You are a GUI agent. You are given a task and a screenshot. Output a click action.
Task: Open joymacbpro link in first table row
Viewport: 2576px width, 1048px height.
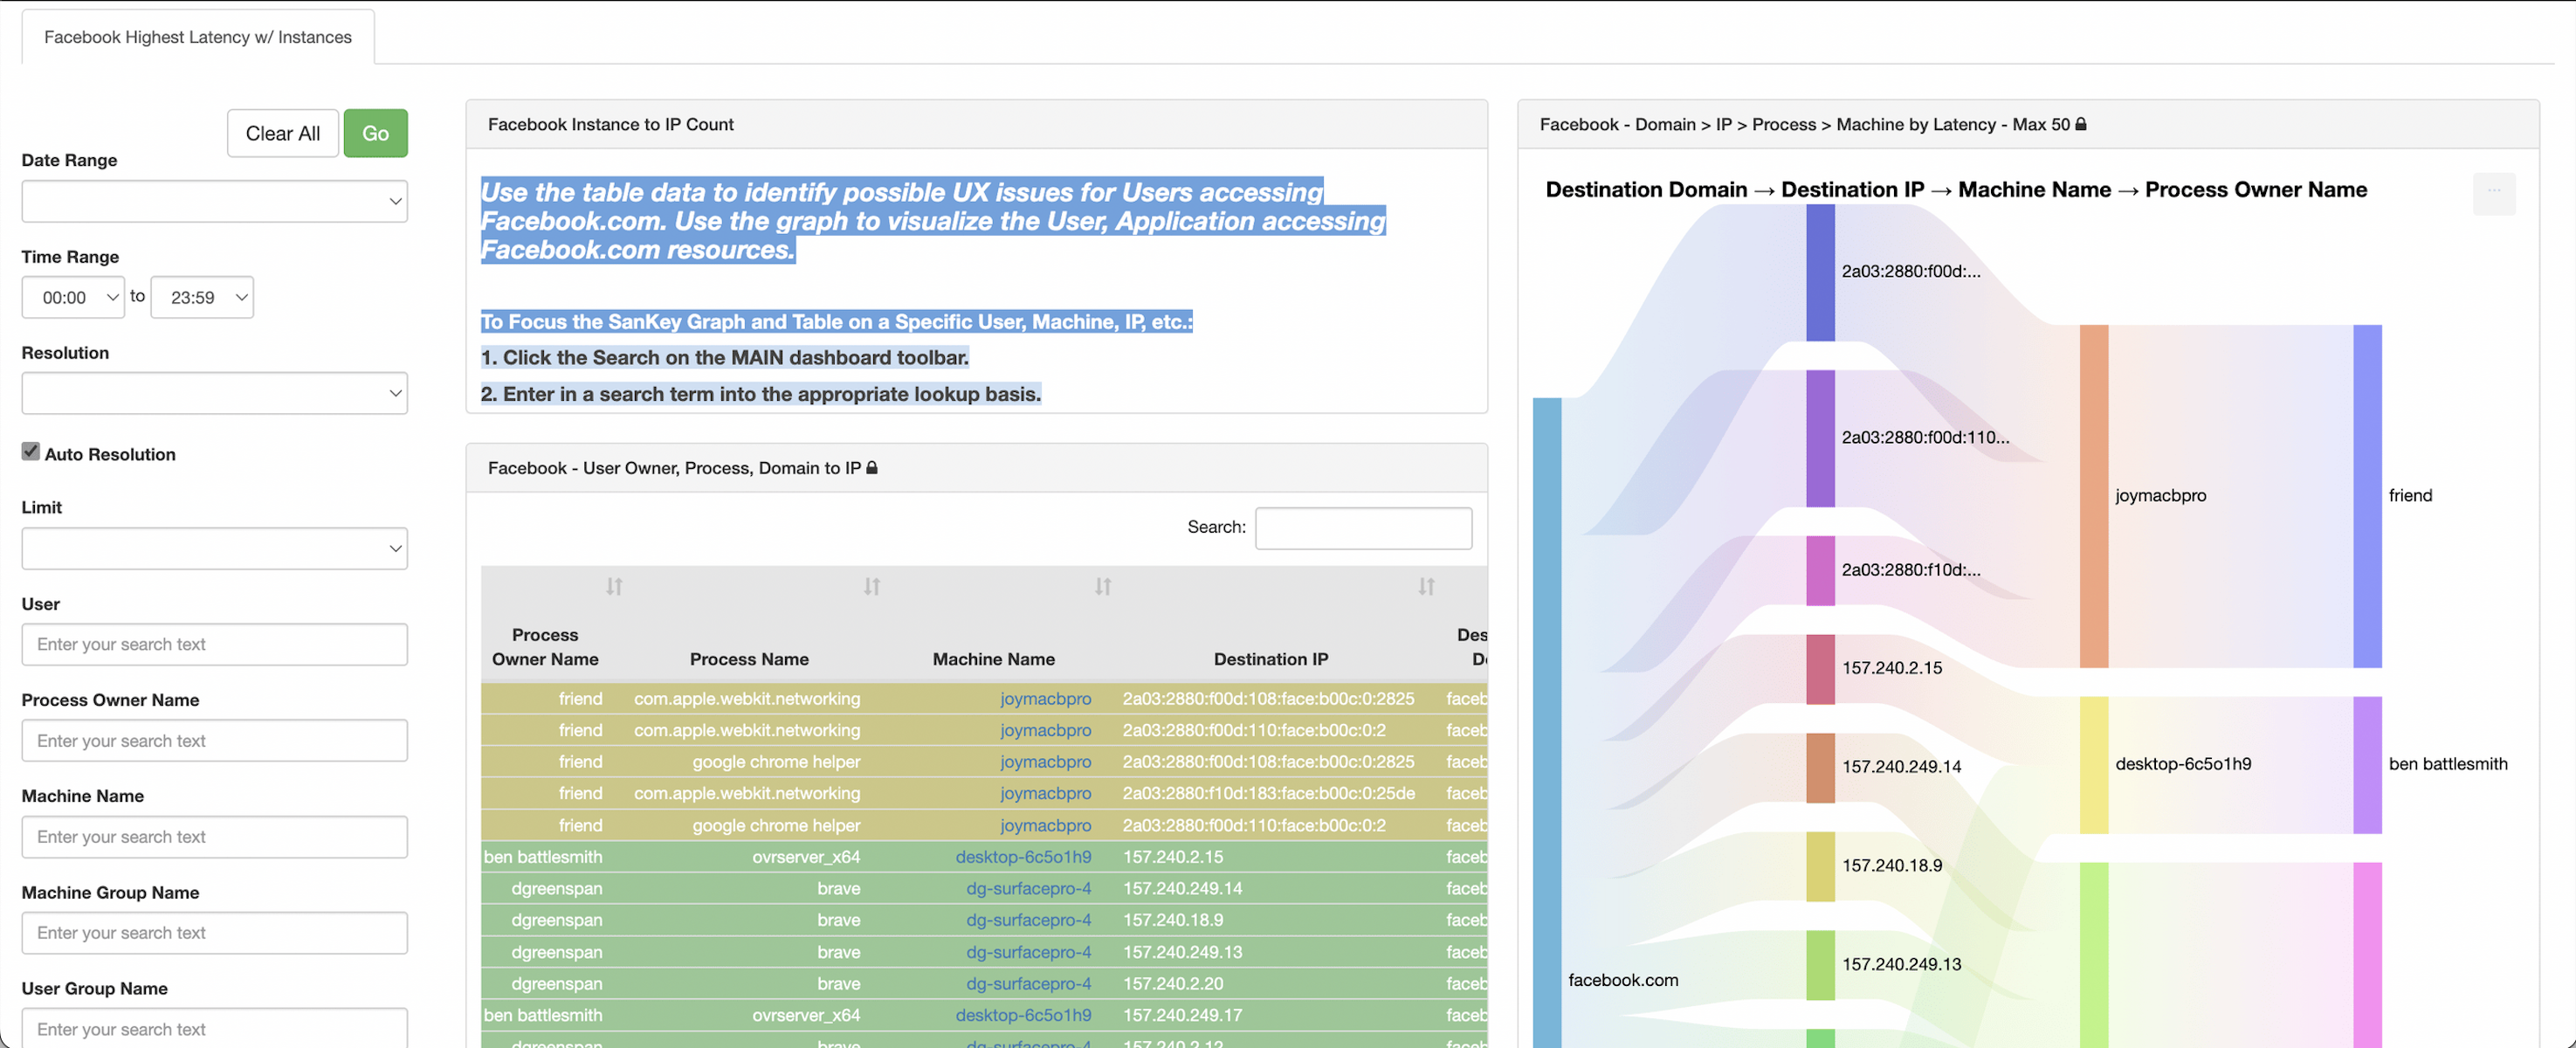click(x=1045, y=698)
